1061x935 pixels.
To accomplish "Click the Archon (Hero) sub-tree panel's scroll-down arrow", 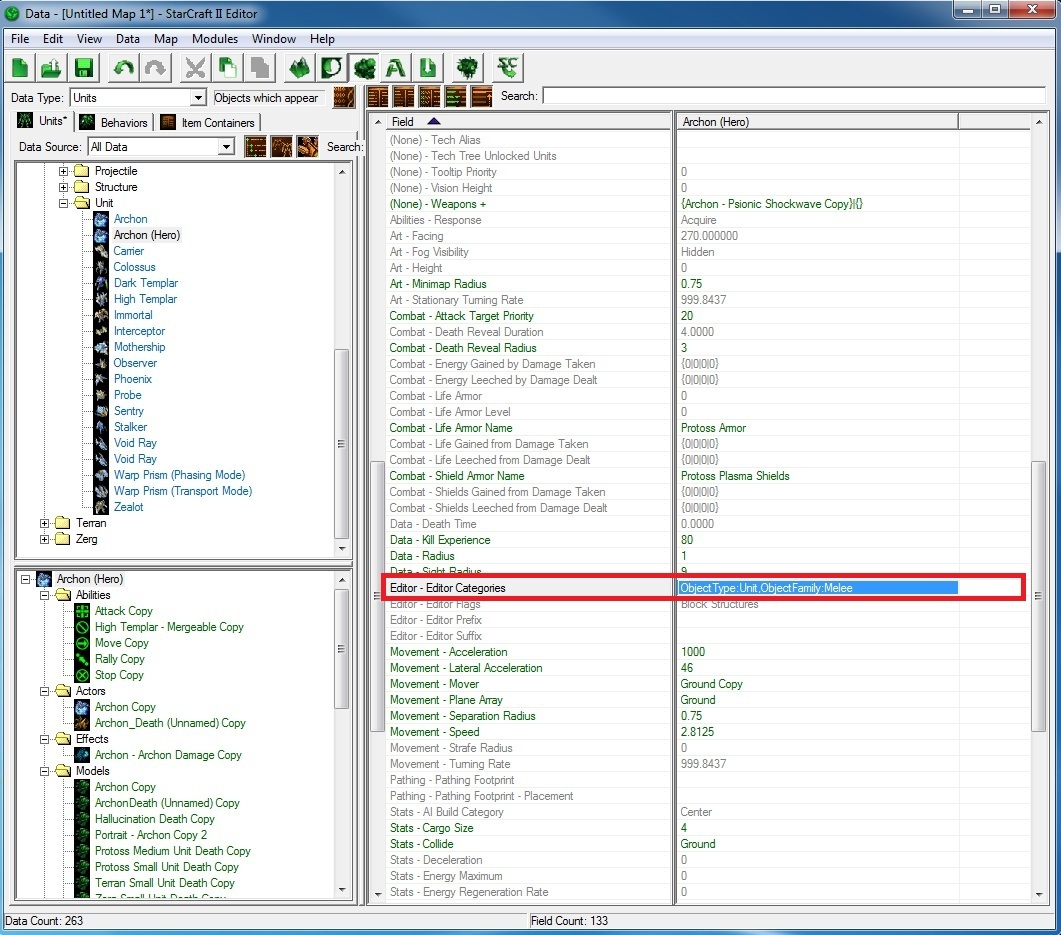I will pyautogui.click(x=342, y=890).
